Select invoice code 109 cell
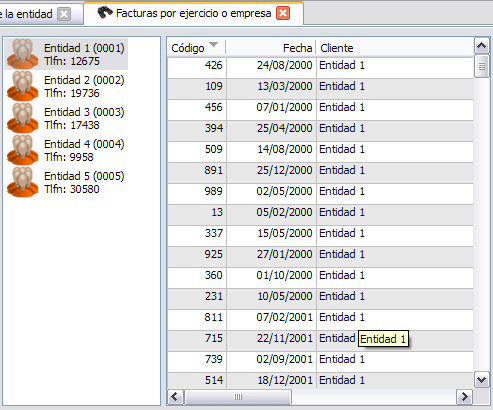Viewport: 493px width, 410px height. (197, 89)
